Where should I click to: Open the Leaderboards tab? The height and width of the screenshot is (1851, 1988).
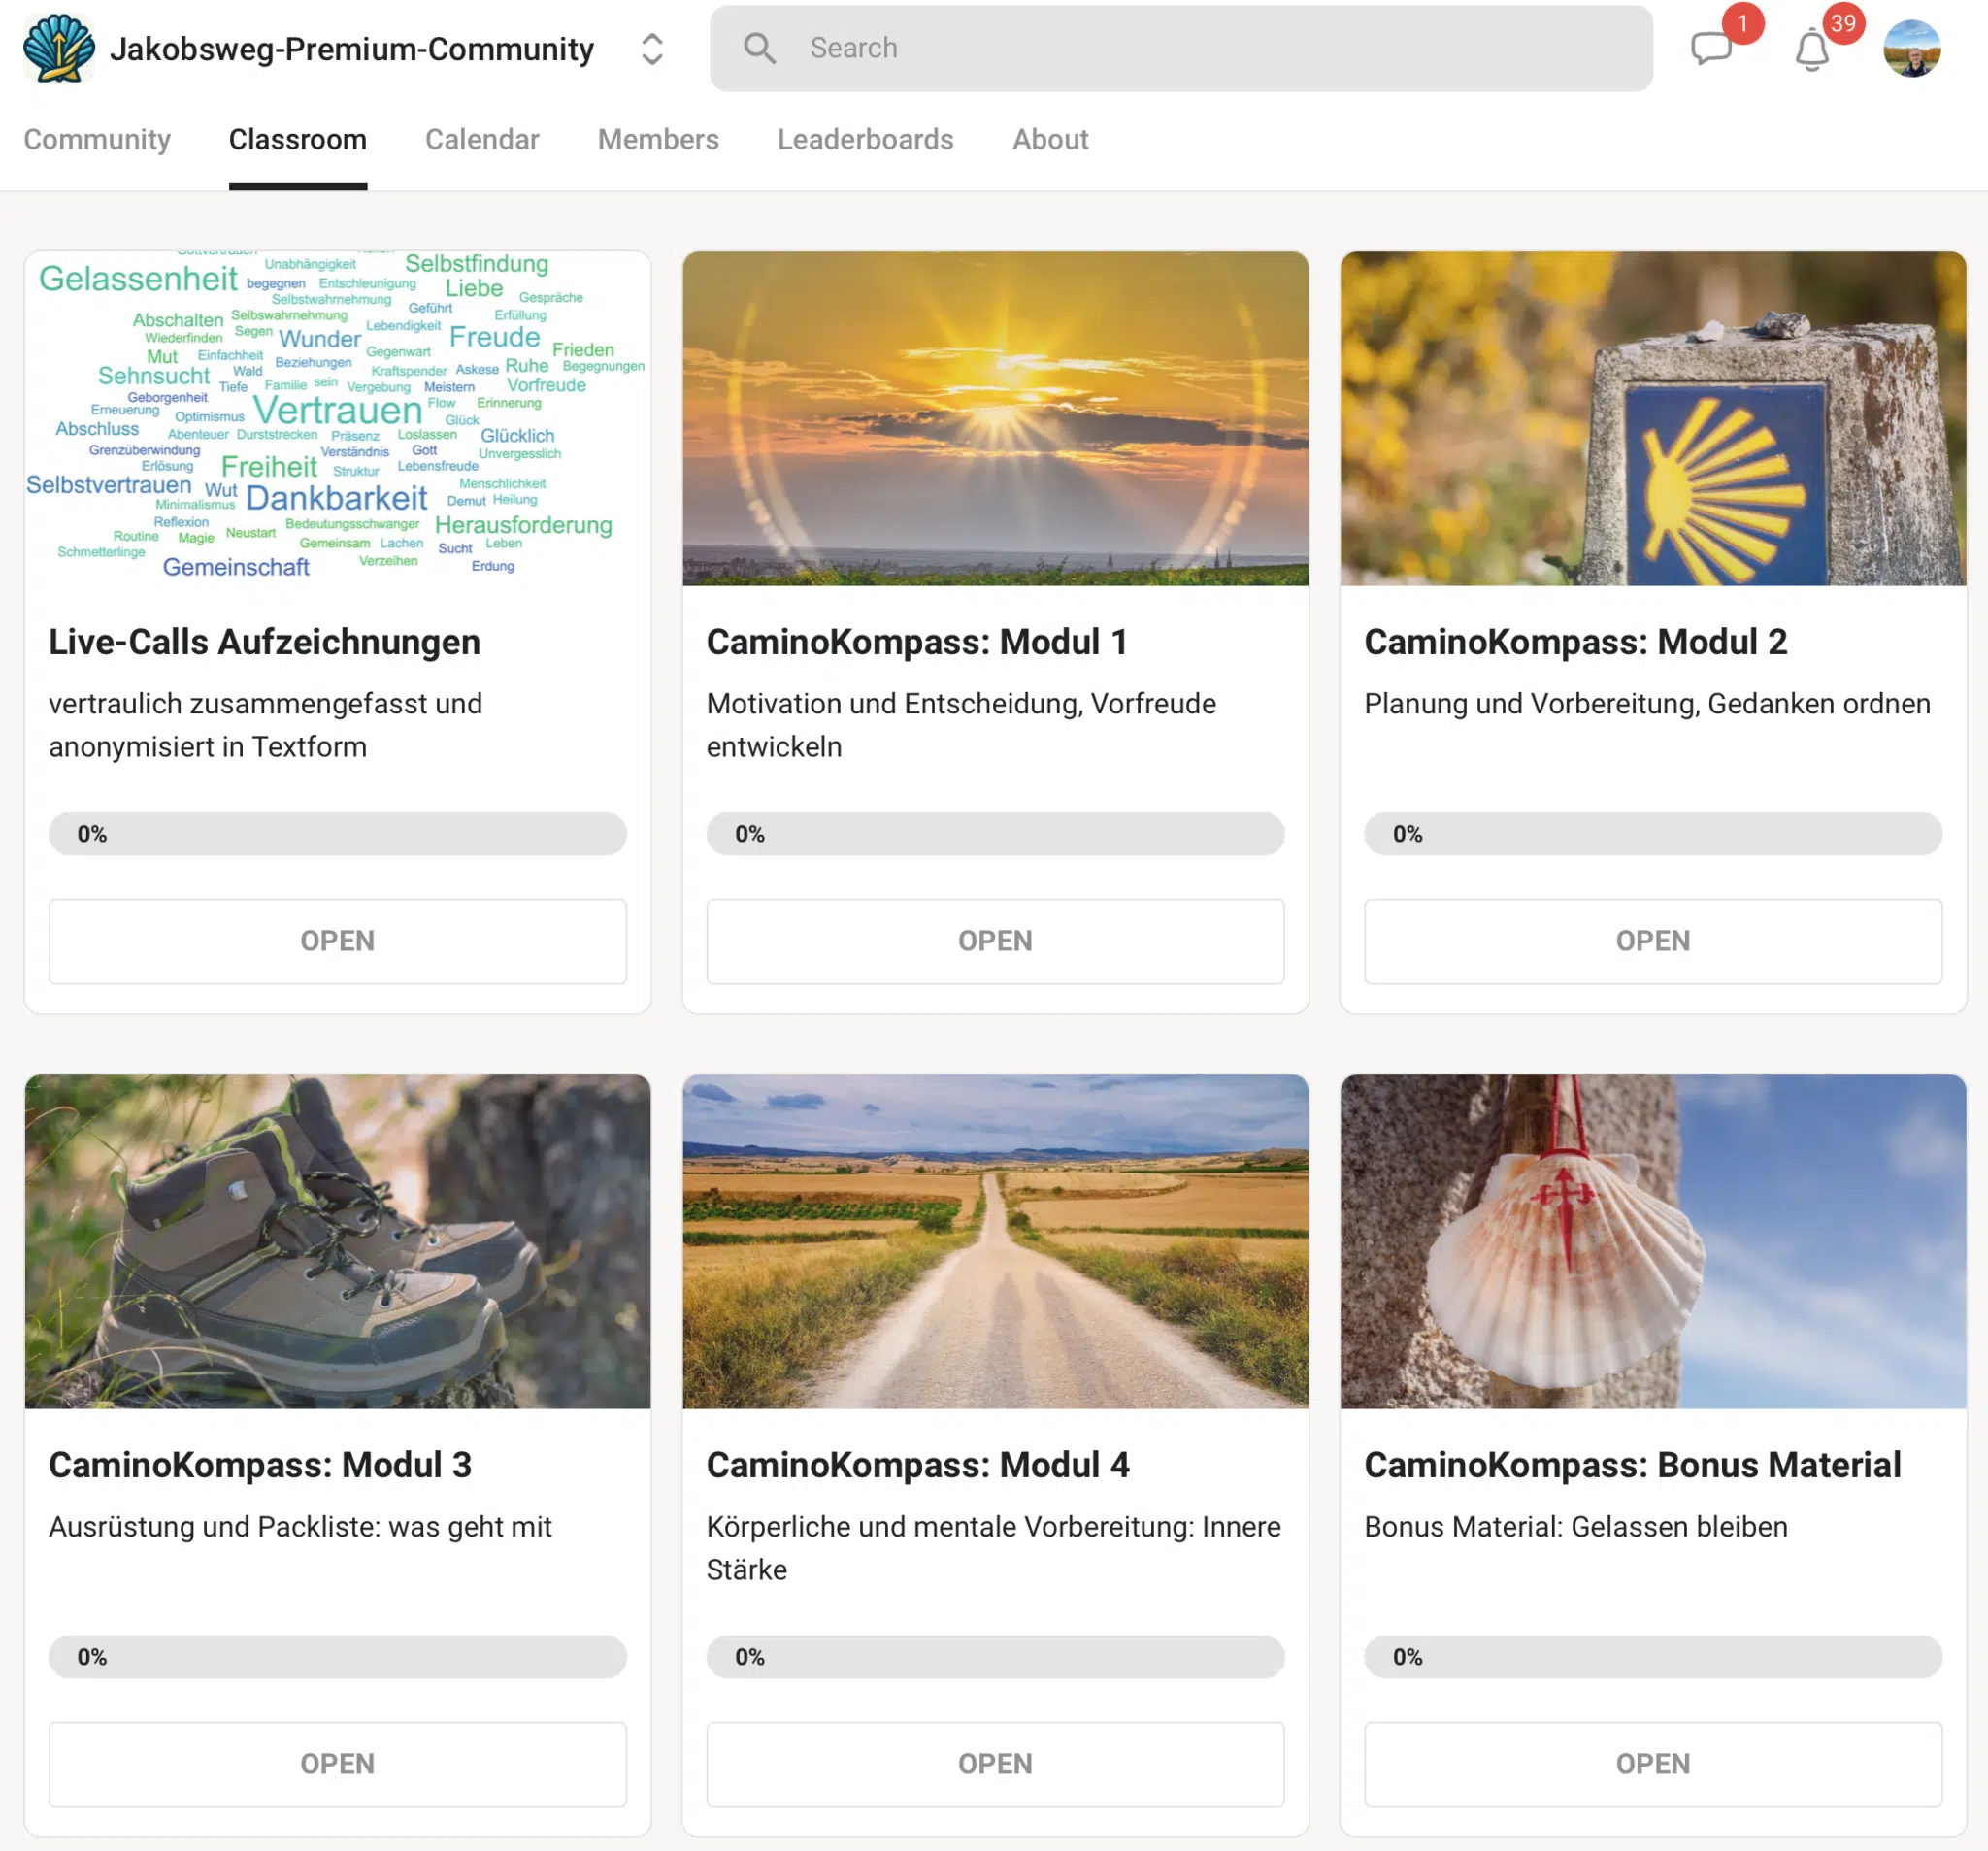pyautogui.click(x=865, y=139)
